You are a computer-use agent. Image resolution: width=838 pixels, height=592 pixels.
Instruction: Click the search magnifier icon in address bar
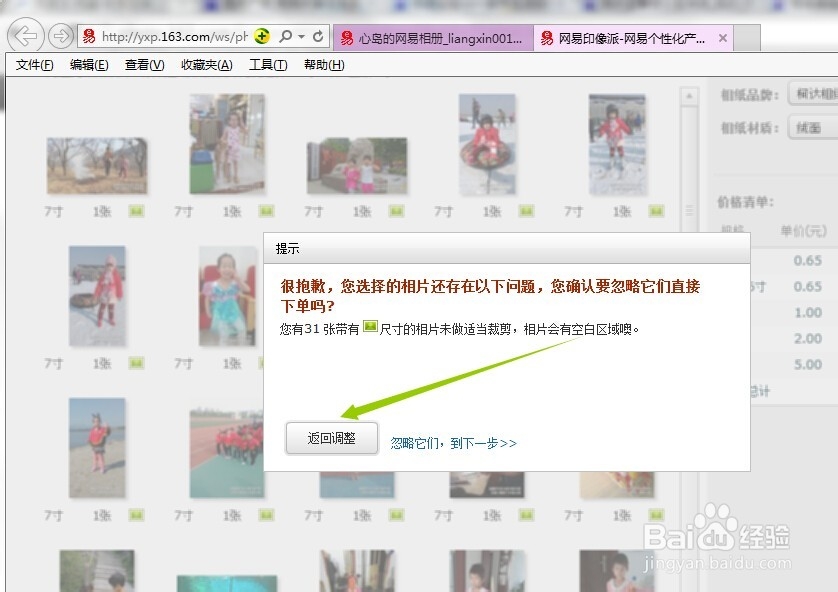(286, 36)
